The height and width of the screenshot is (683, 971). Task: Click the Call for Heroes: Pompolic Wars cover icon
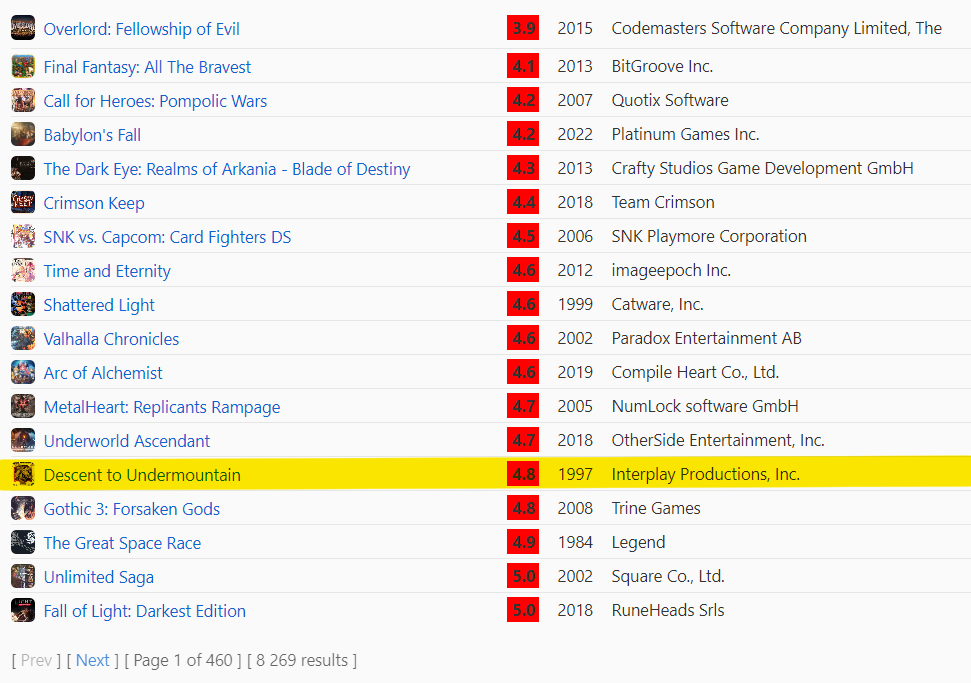coord(23,100)
